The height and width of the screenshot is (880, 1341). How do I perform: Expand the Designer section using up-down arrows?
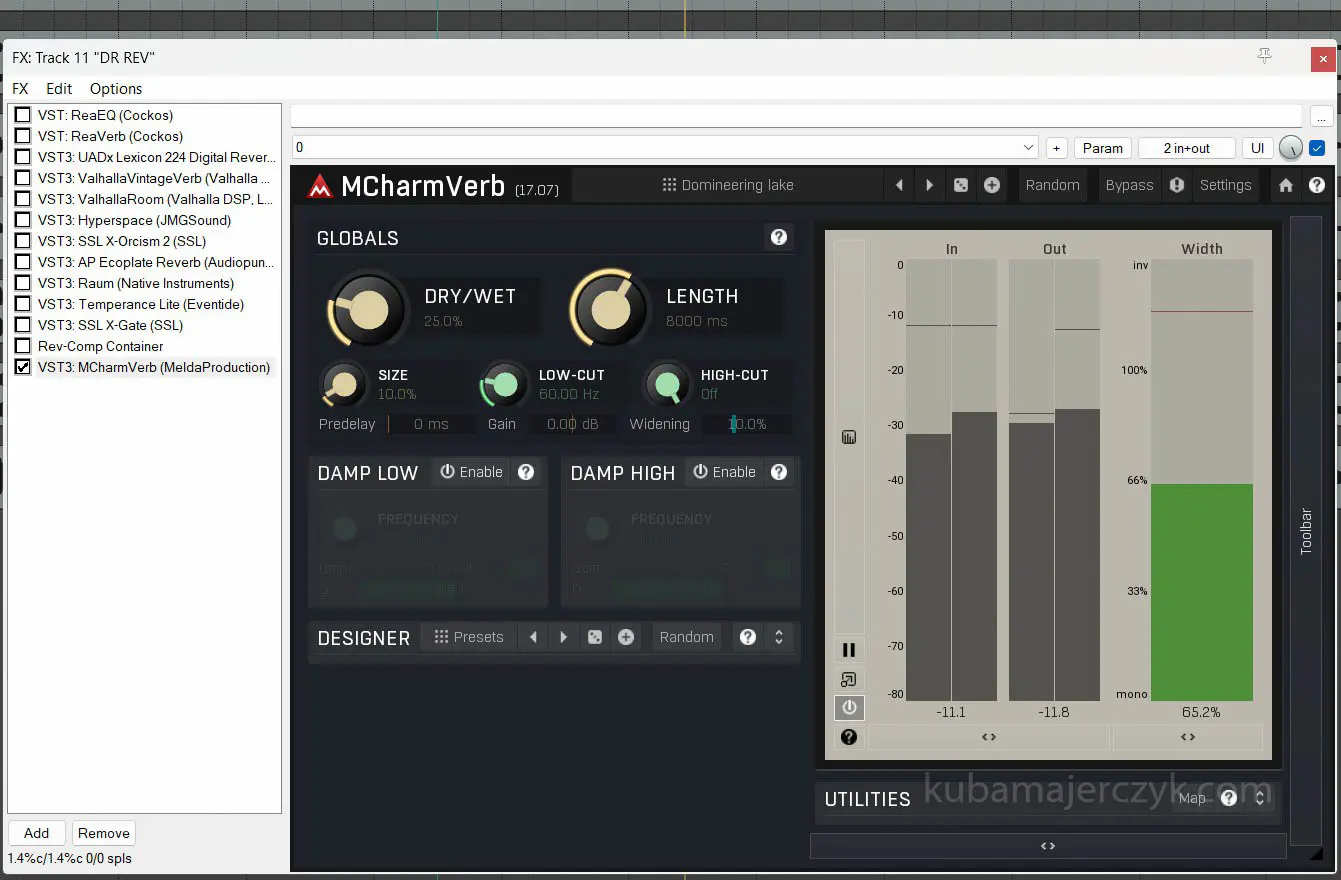779,637
